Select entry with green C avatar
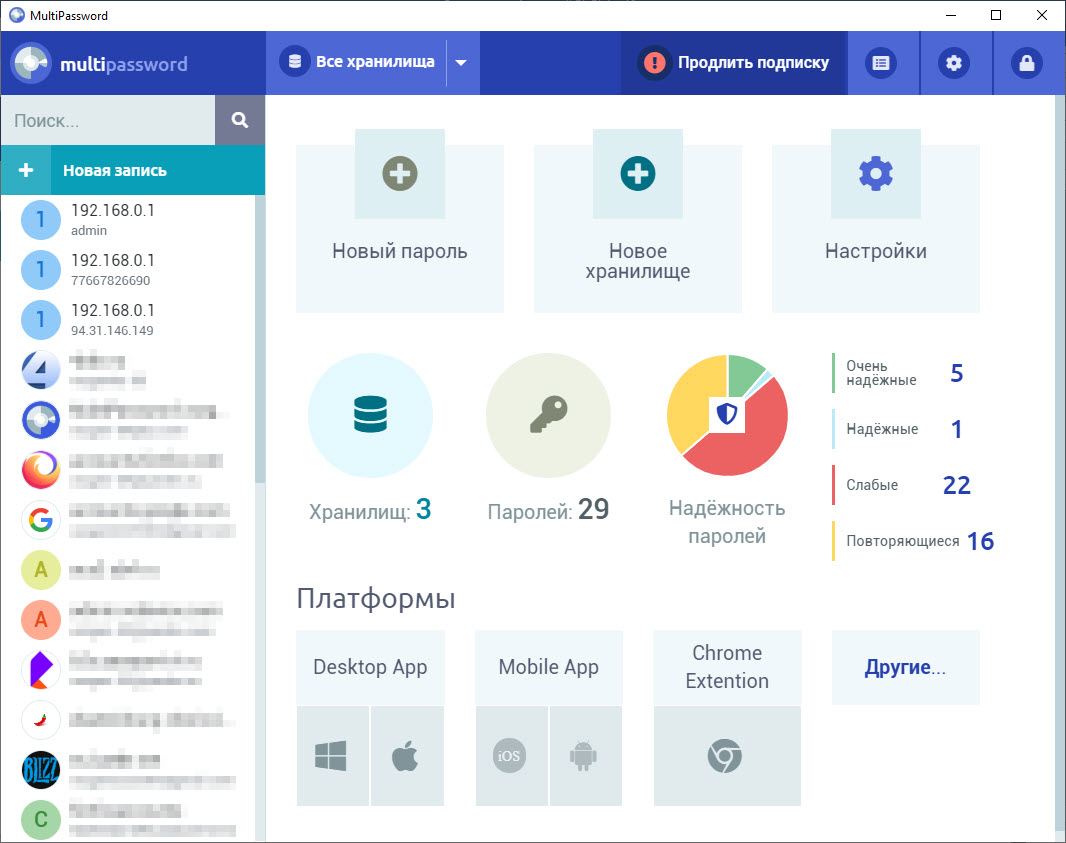The image size is (1066, 843). tap(128, 819)
